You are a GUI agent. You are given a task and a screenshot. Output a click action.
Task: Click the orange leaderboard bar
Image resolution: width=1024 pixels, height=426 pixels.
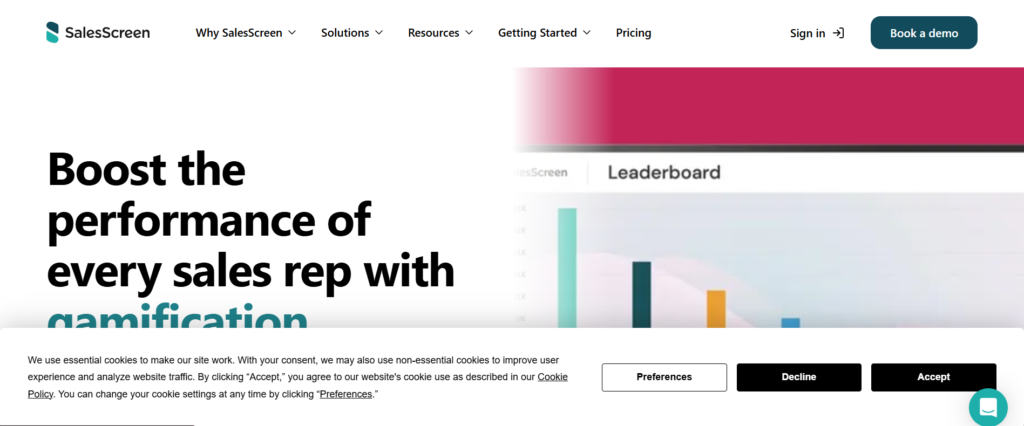(715, 308)
